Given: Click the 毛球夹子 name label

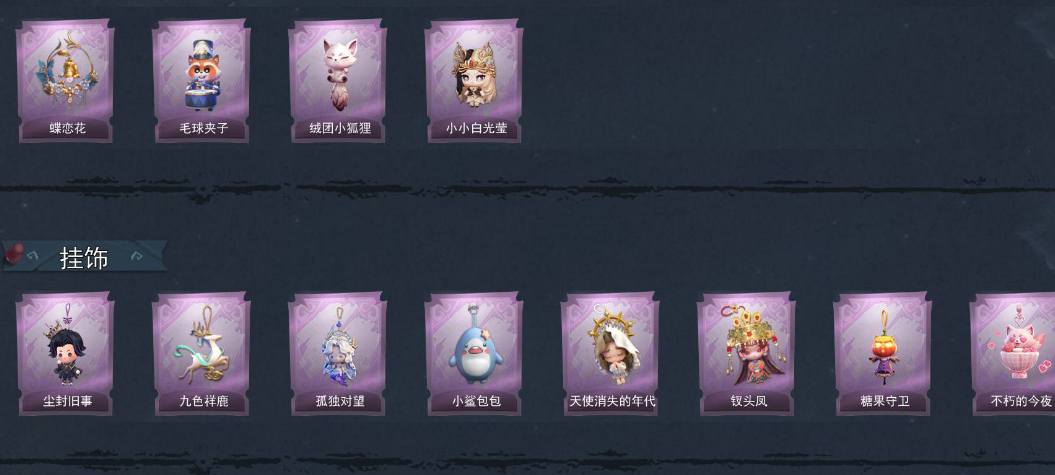Looking at the screenshot, I should click(204, 128).
